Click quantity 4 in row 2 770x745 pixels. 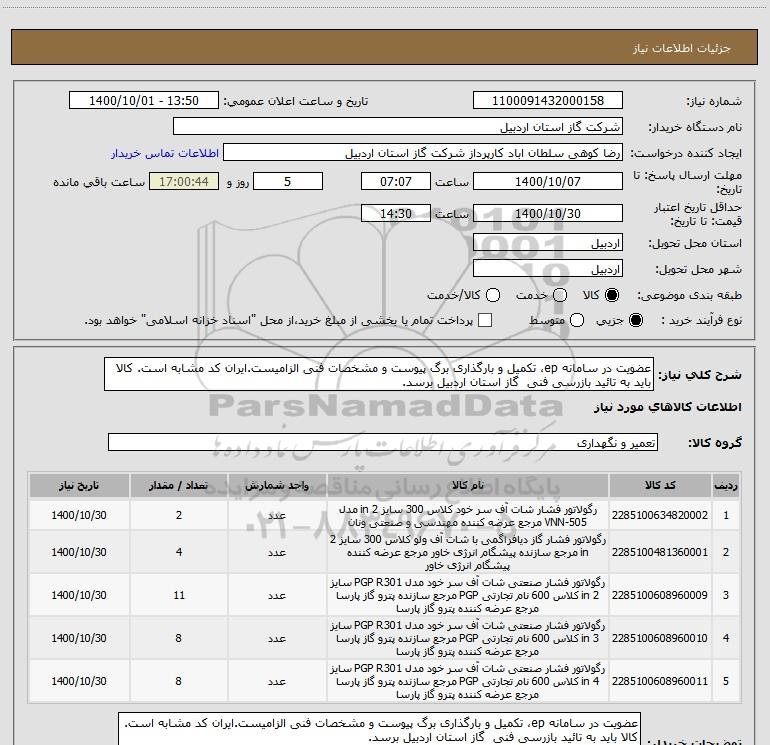point(179,552)
